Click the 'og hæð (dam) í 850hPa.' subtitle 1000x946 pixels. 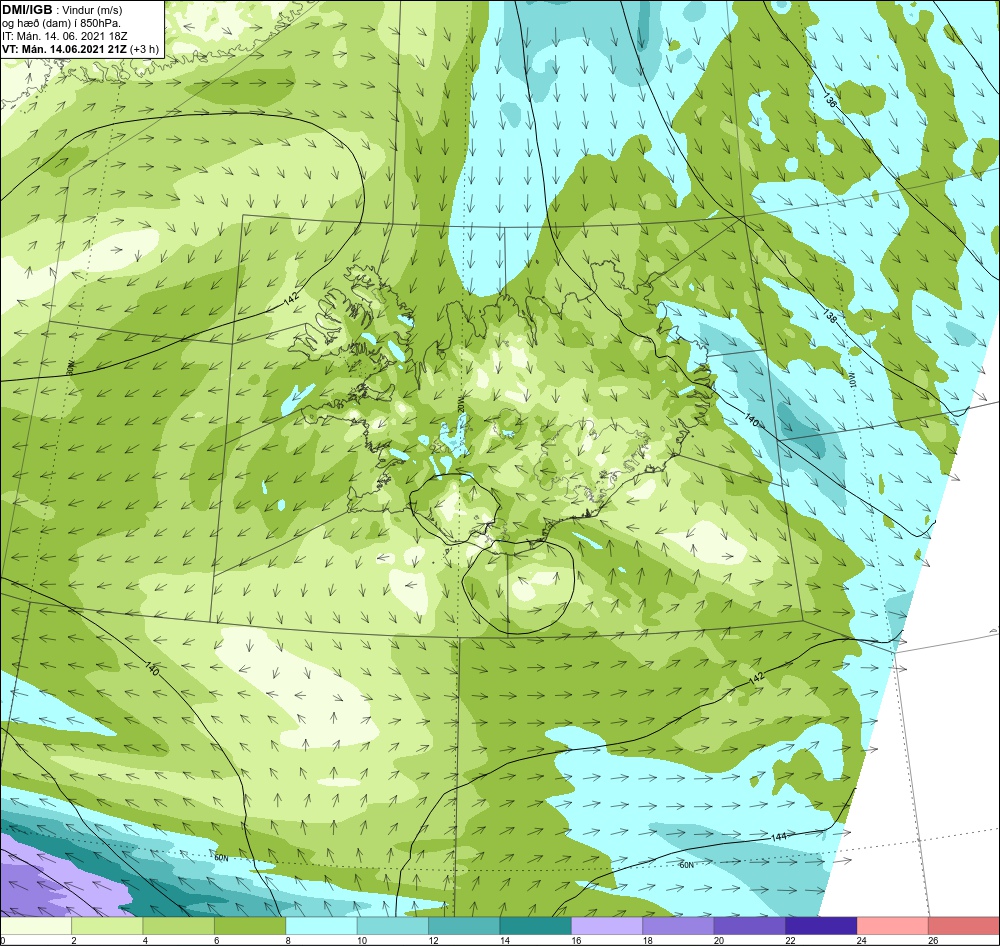(61, 23)
